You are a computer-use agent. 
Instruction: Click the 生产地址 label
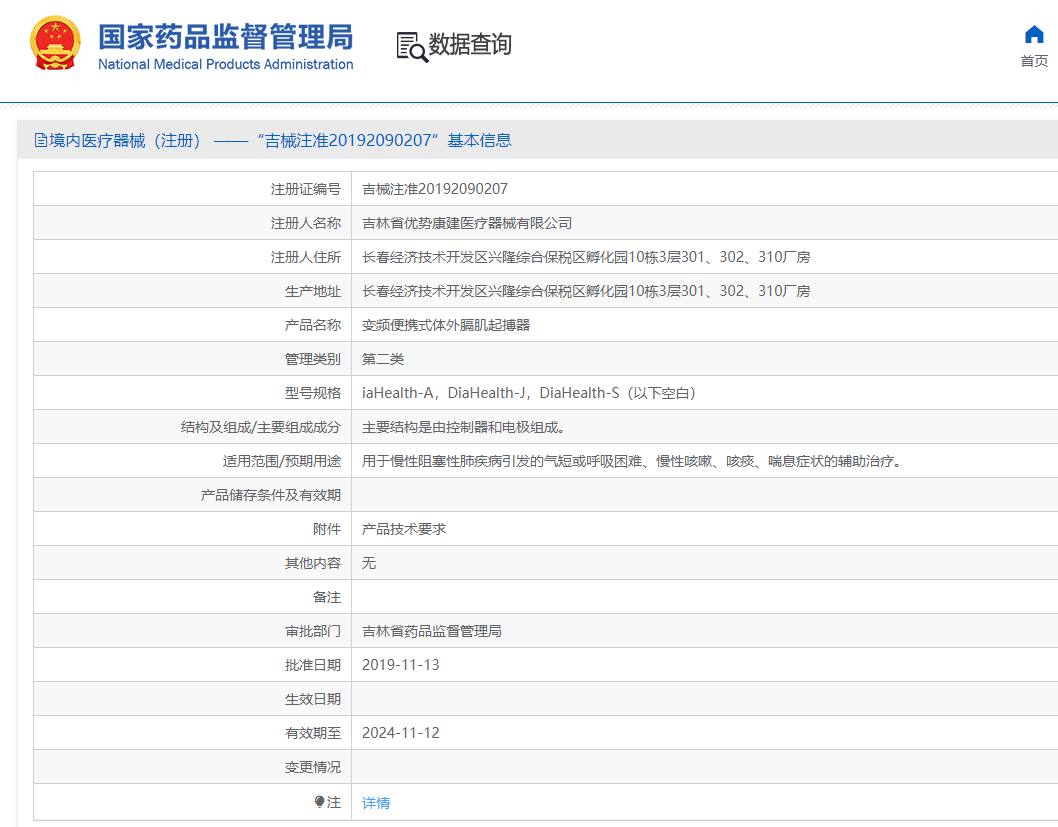pyautogui.click(x=312, y=291)
